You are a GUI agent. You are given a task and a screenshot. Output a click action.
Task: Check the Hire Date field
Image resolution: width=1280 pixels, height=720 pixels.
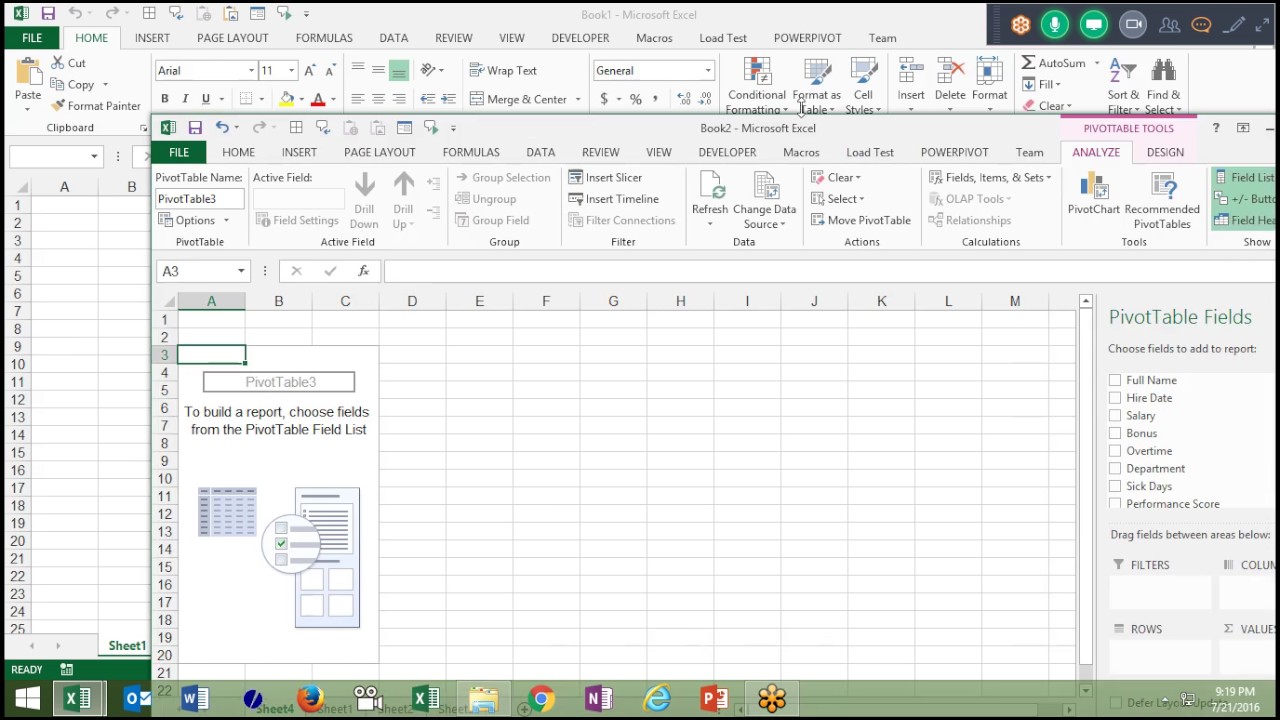click(x=1115, y=398)
